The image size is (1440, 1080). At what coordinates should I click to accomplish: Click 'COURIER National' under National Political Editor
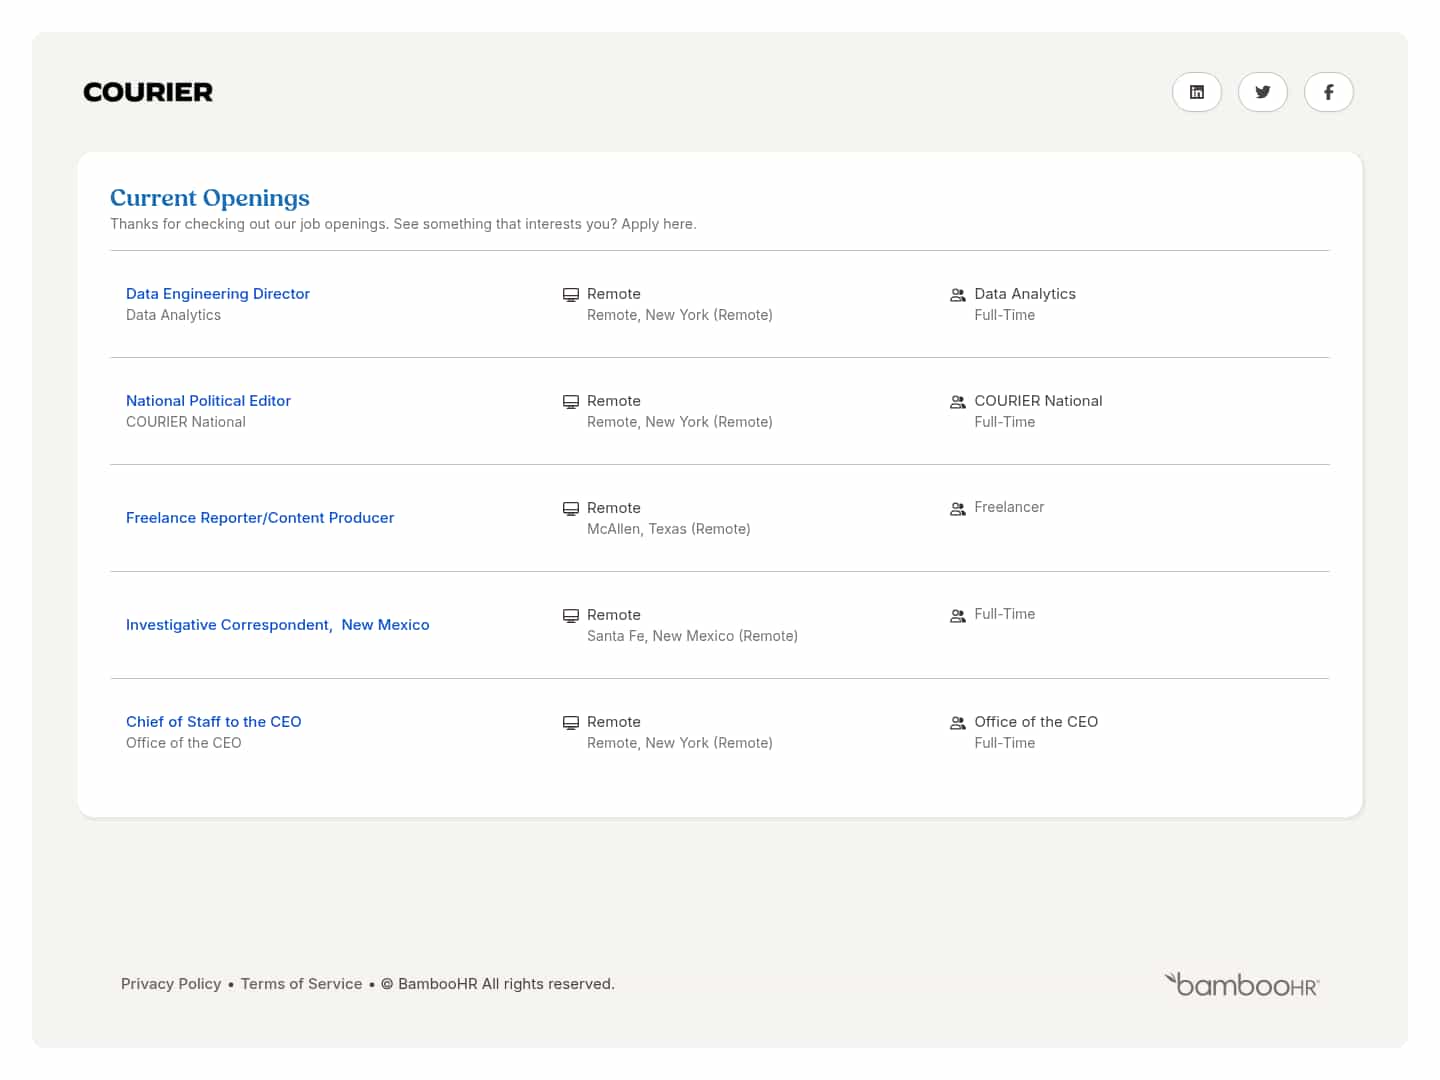(x=186, y=422)
